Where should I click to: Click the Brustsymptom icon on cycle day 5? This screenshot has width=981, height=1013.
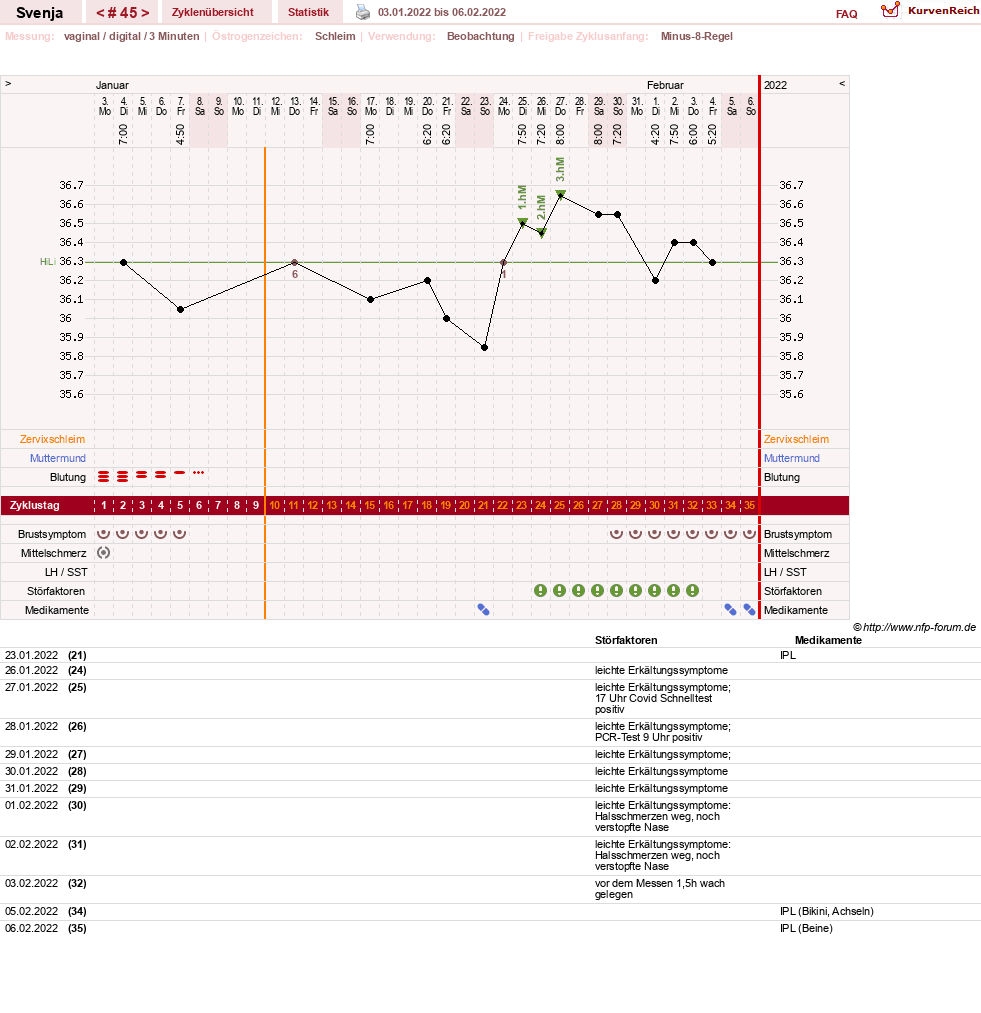(x=180, y=534)
